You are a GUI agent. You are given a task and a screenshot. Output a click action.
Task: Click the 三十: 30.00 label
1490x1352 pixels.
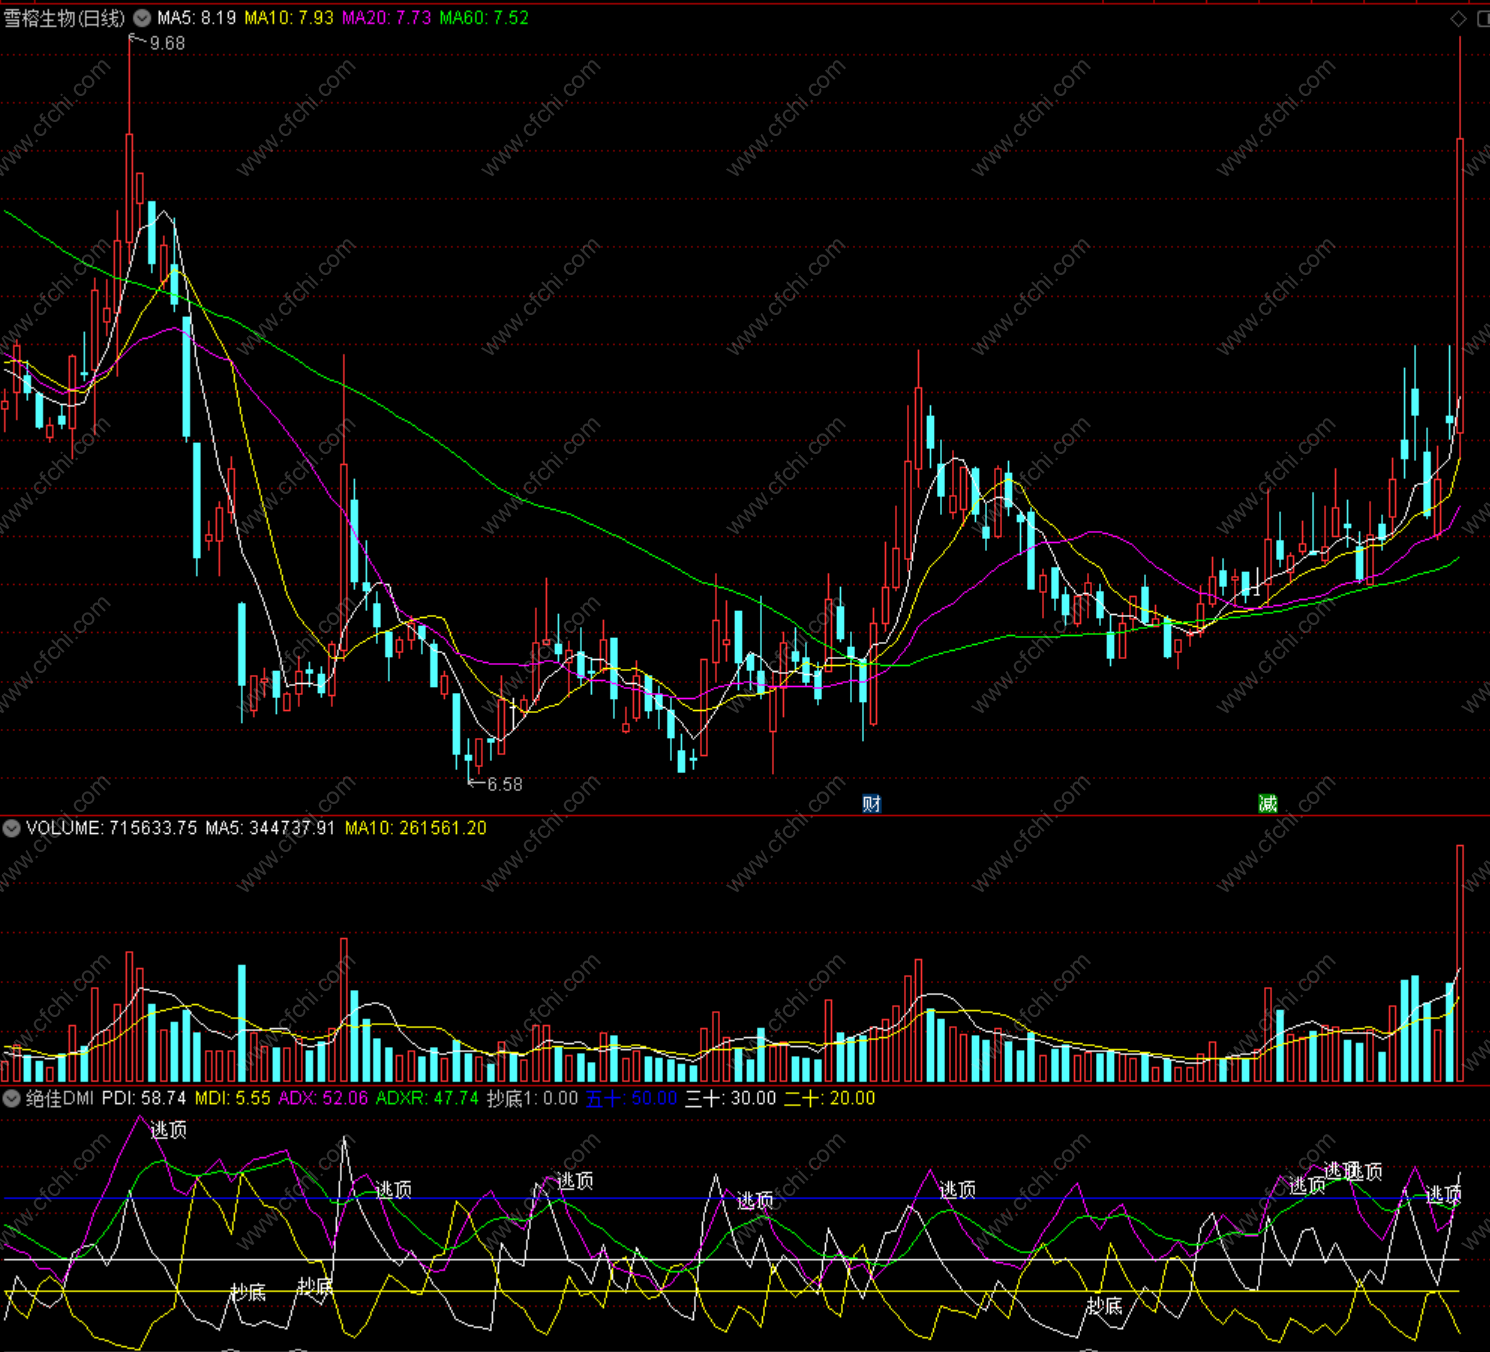(731, 1098)
